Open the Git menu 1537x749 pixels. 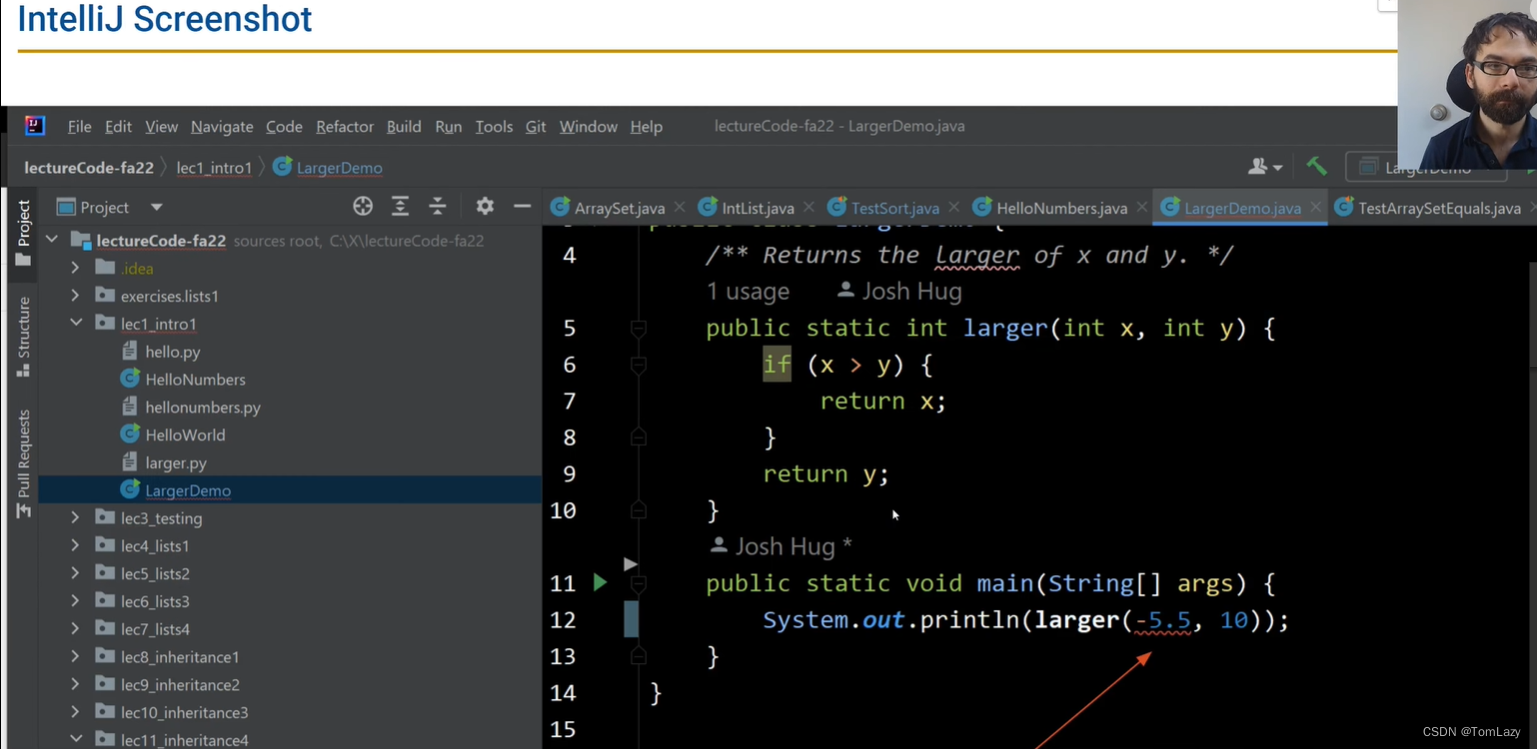pyautogui.click(x=536, y=127)
